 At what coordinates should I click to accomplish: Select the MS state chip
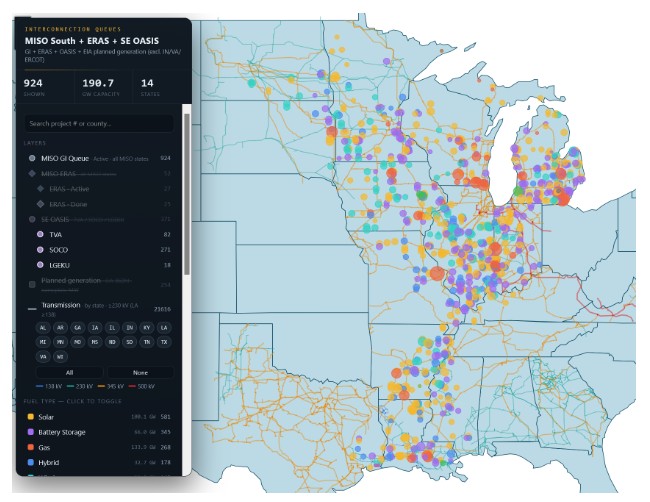95,342
